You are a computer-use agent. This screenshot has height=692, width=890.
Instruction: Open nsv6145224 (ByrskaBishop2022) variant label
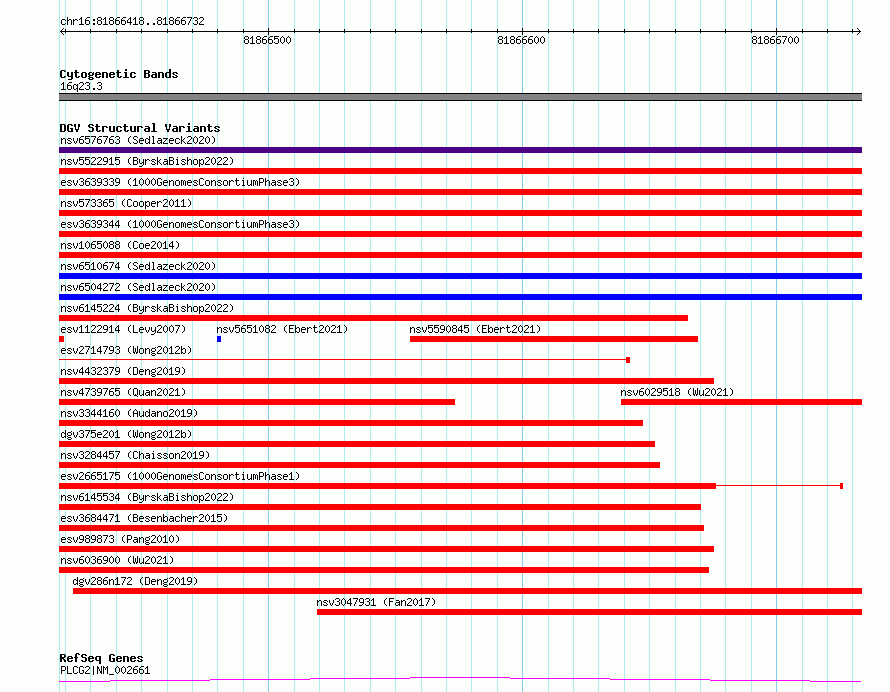click(x=147, y=308)
